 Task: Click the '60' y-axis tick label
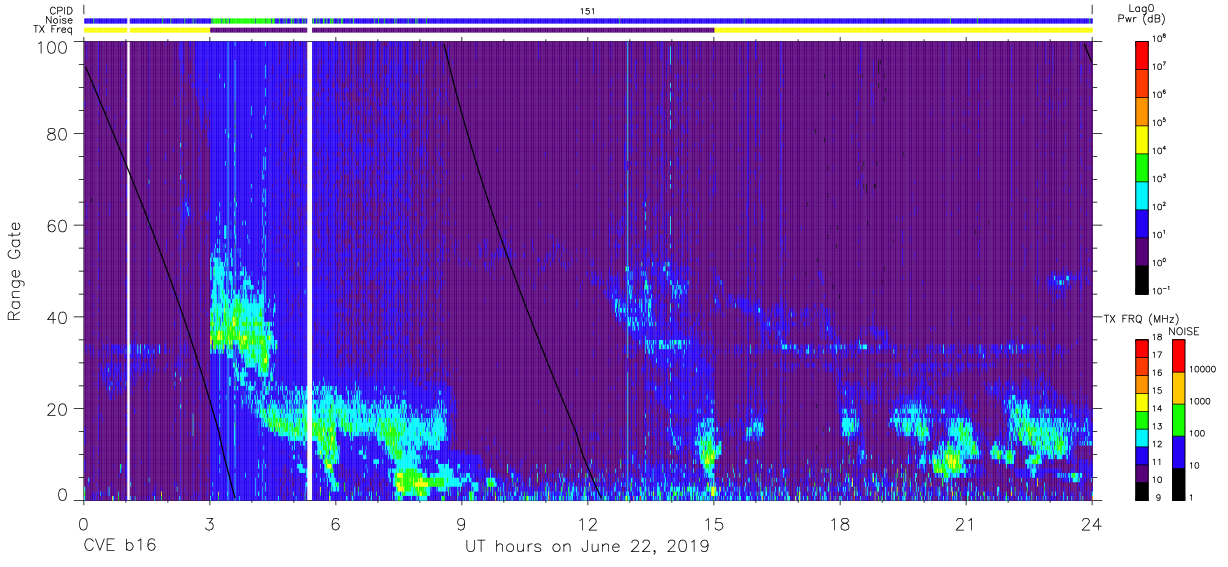(57, 225)
